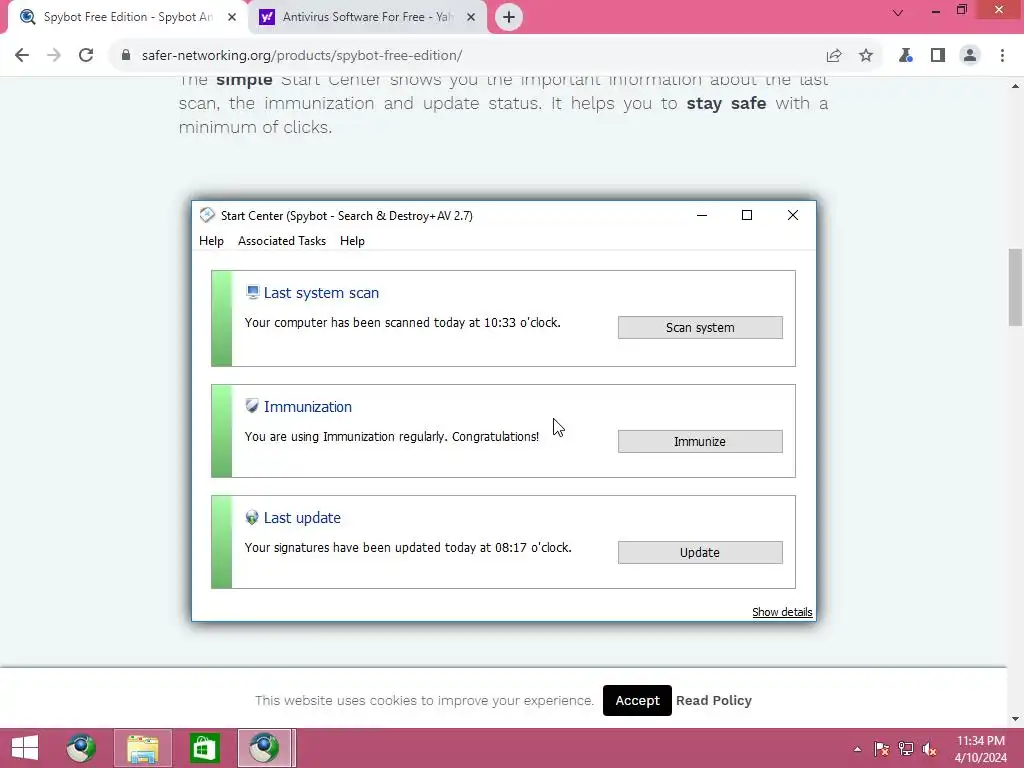The height and width of the screenshot is (768, 1024).
Task: Open a new browser tab
Action: click(509, 17)
